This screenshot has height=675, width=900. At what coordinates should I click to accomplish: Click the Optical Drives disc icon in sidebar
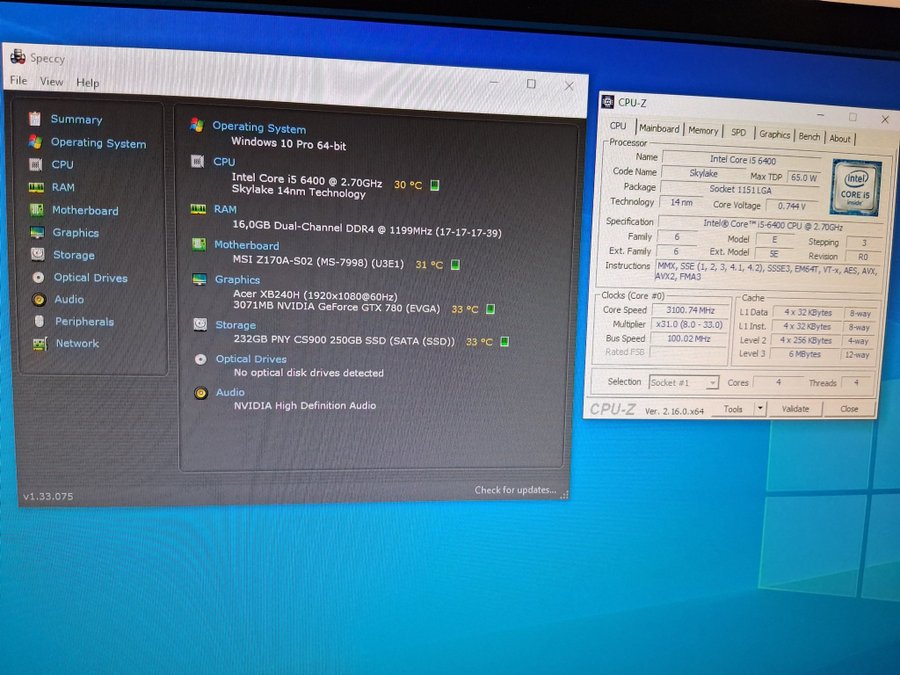(38, 277)
